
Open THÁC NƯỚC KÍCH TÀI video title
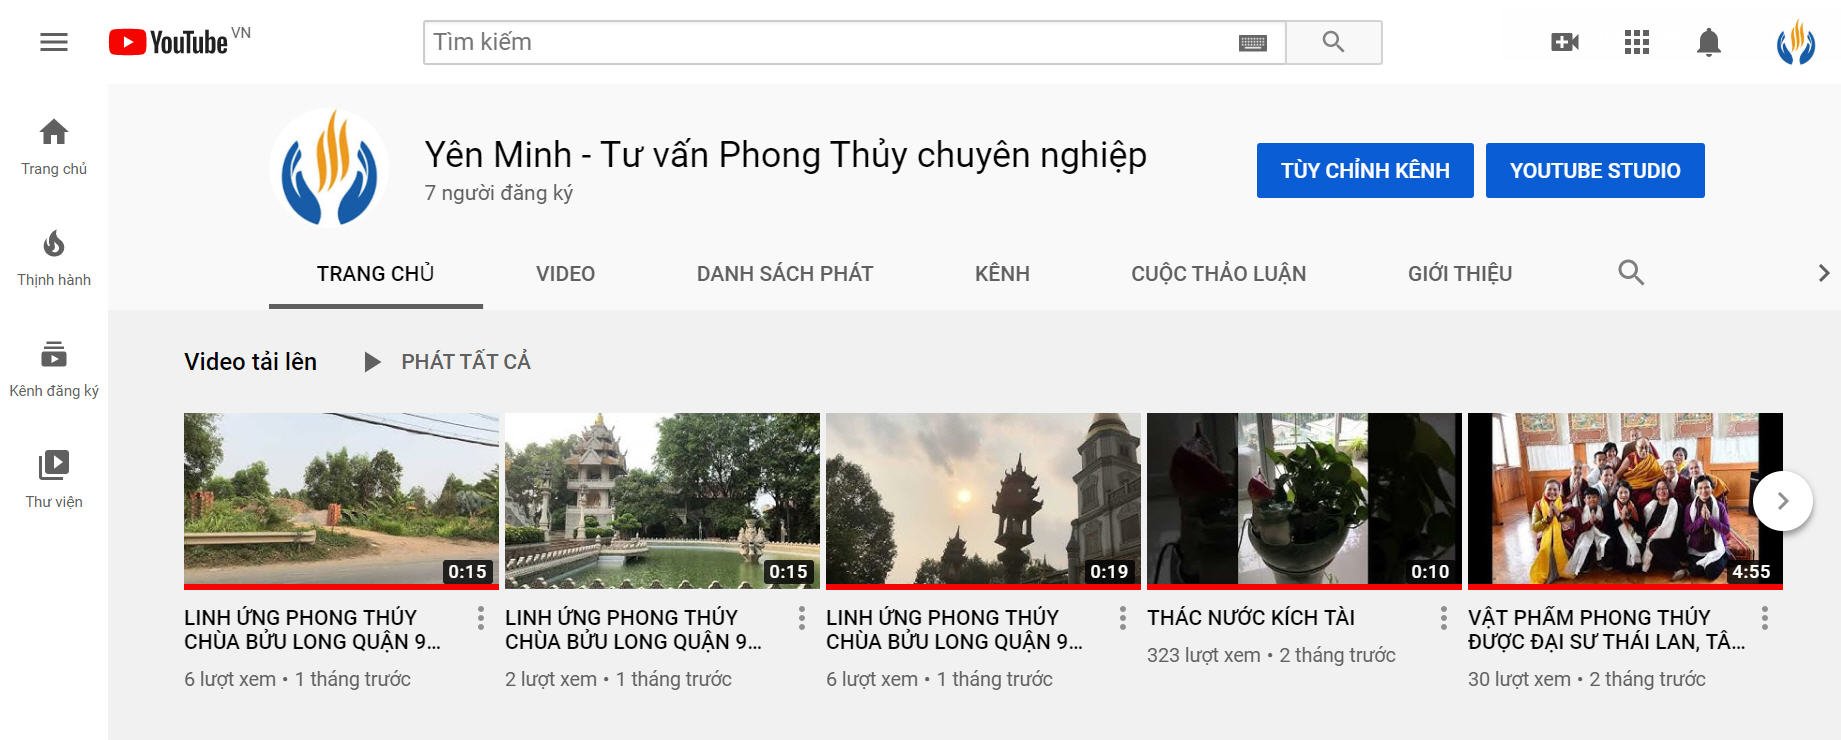1251,617
